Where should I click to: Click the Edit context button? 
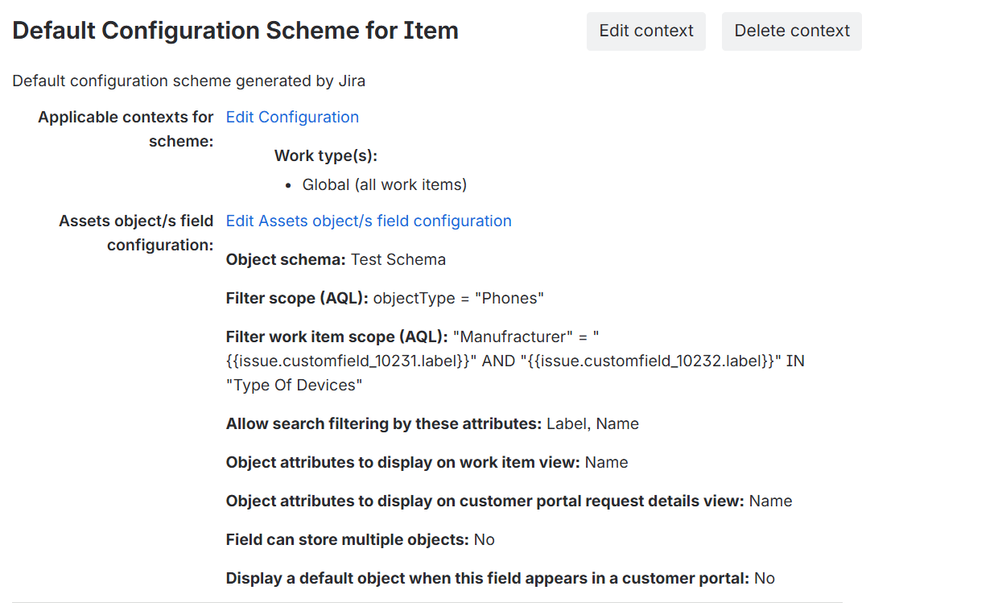(646, 31)
